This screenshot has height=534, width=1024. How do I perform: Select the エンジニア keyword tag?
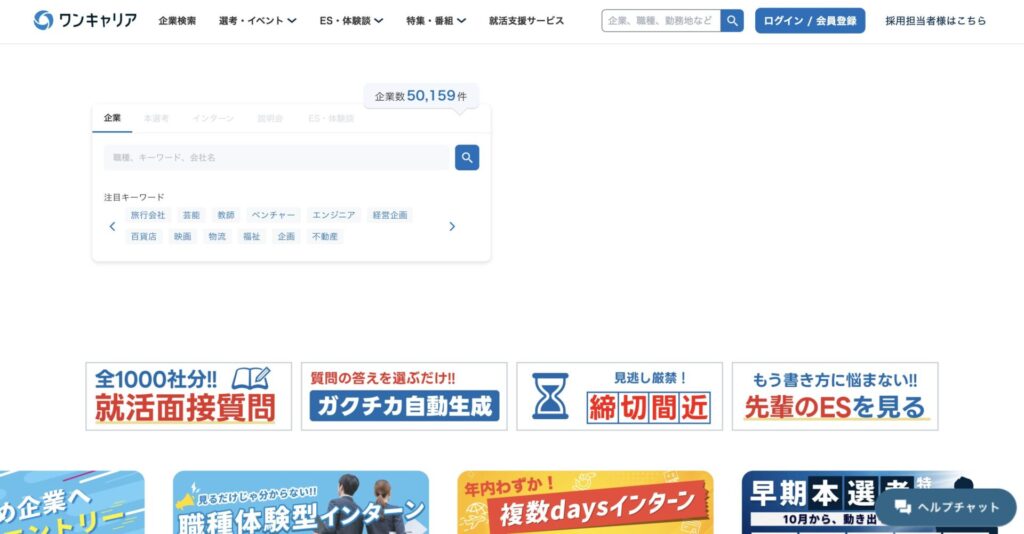click(x=333, y=215)
